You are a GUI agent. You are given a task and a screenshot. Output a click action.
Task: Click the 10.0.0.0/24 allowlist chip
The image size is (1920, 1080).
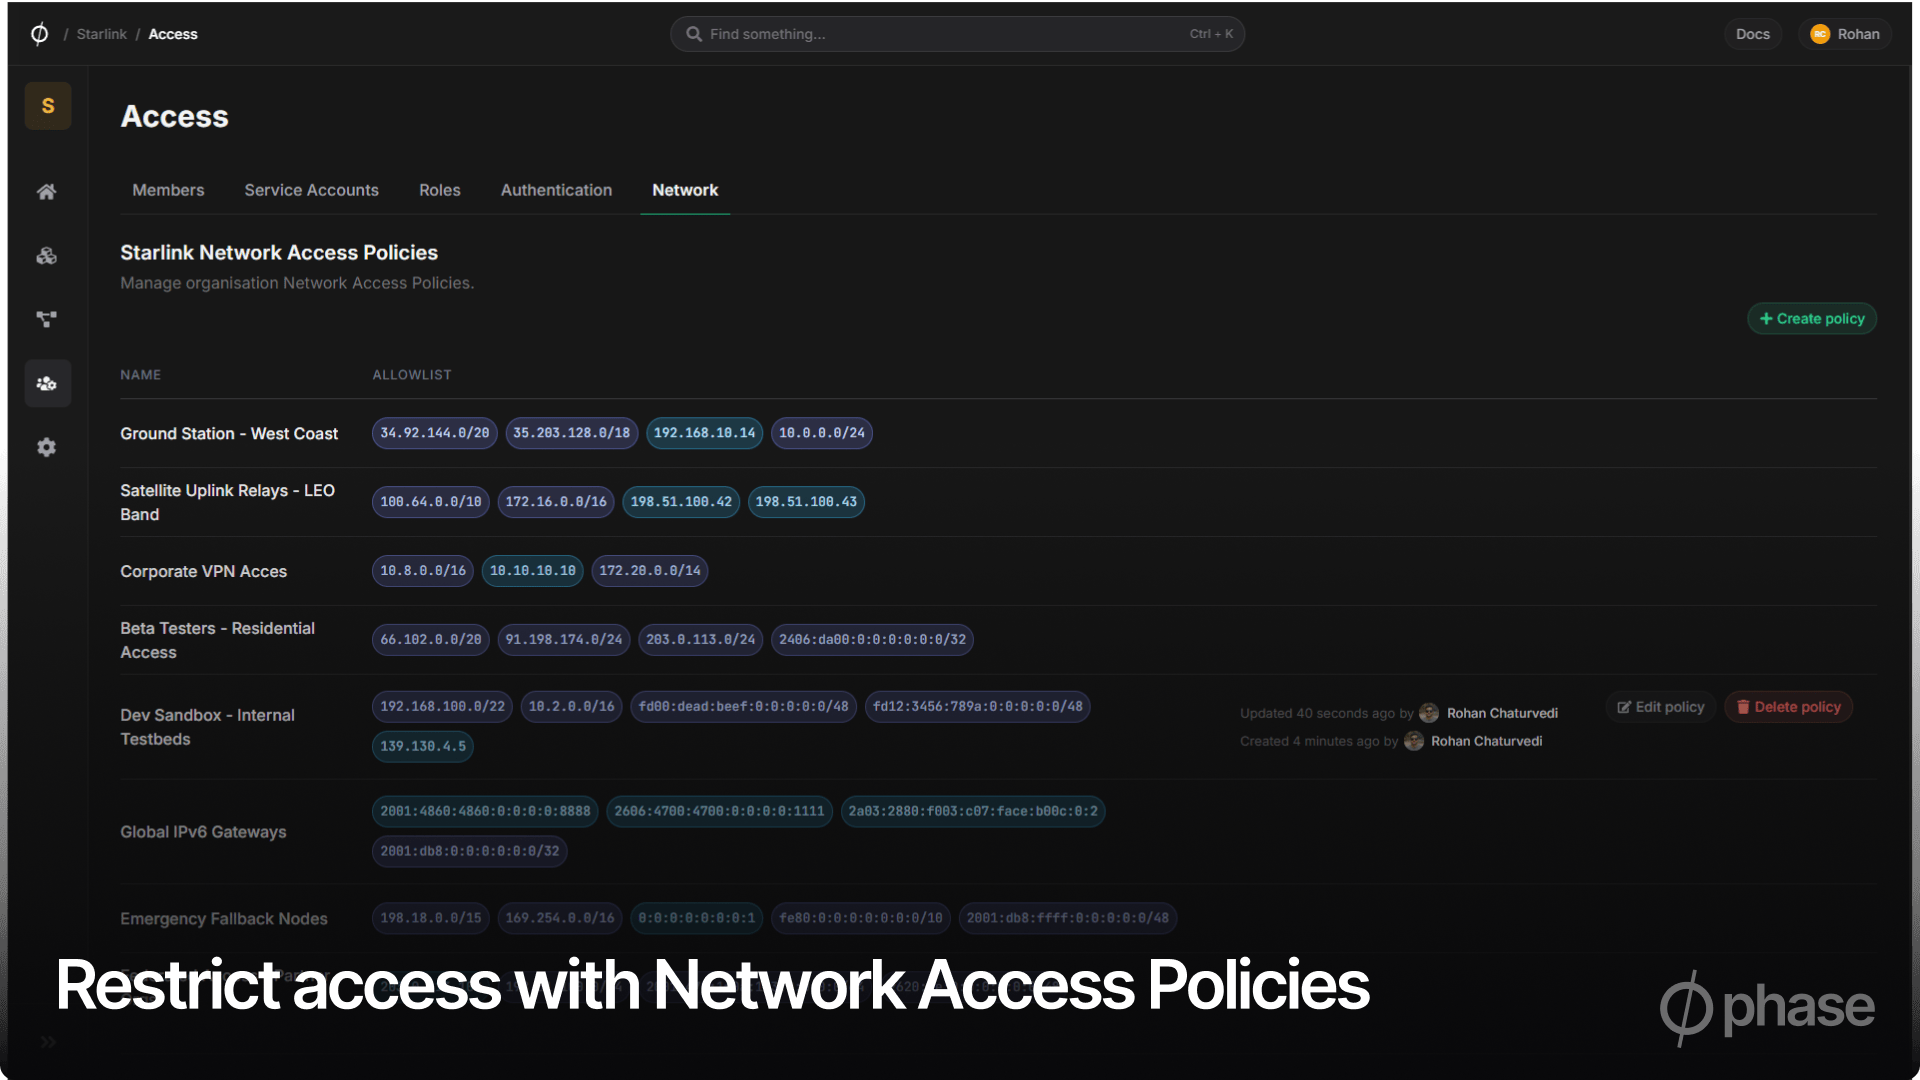822,433
